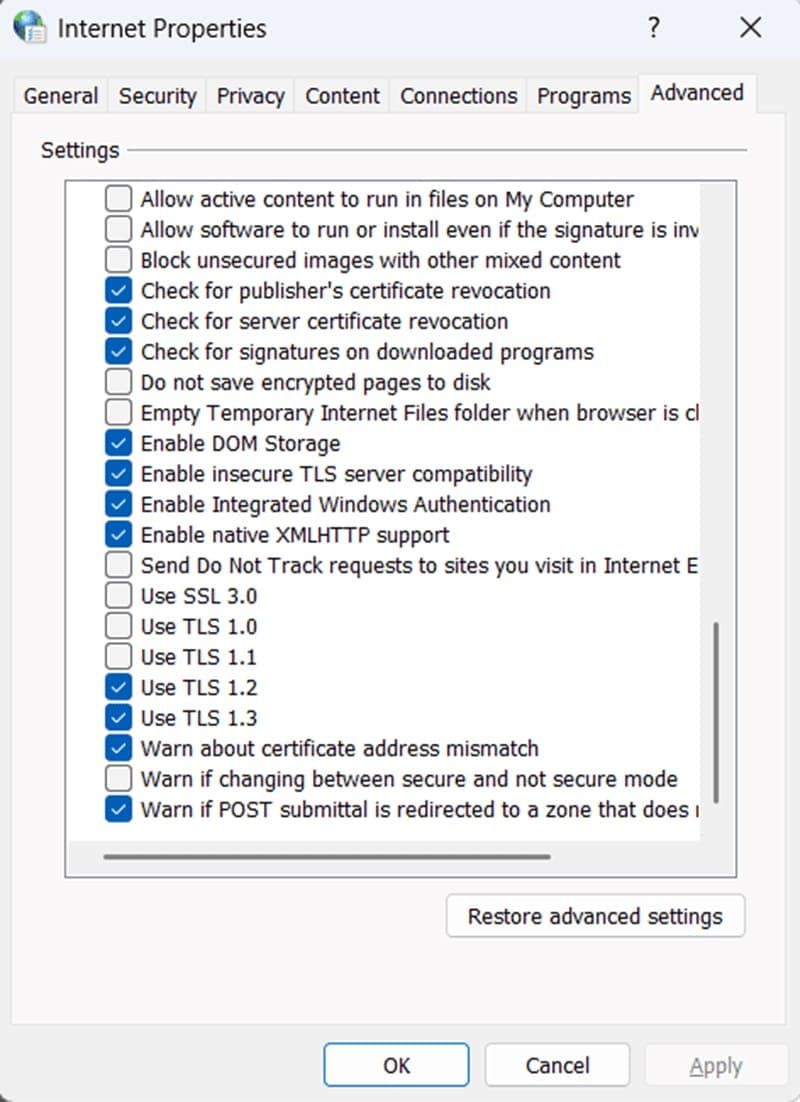Switch to the Security tab
Viewport: 800px width, 1102px height.
[158, 96]
